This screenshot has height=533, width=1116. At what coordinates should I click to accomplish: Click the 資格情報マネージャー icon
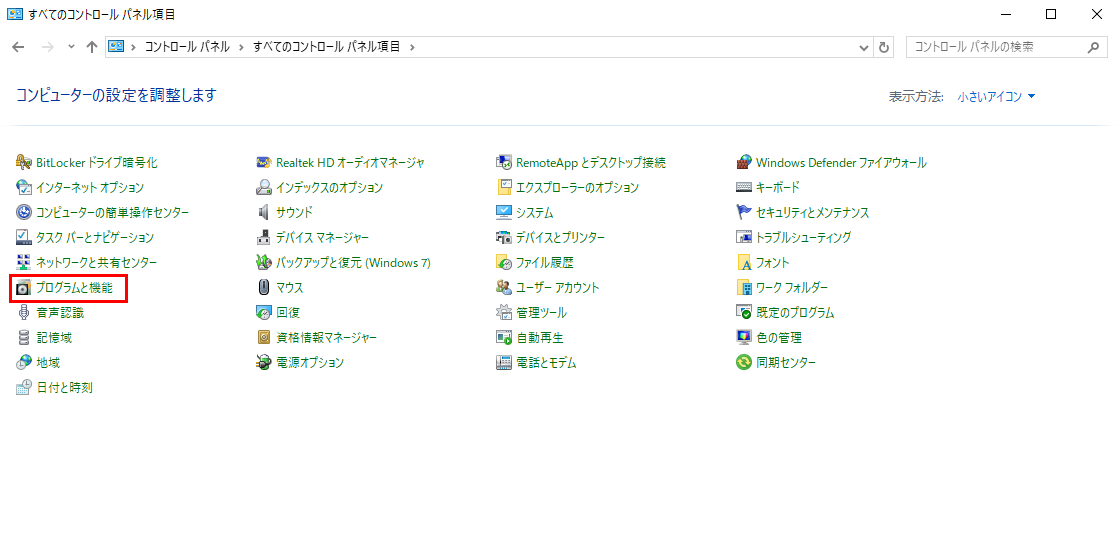click(x=264, y=337)
